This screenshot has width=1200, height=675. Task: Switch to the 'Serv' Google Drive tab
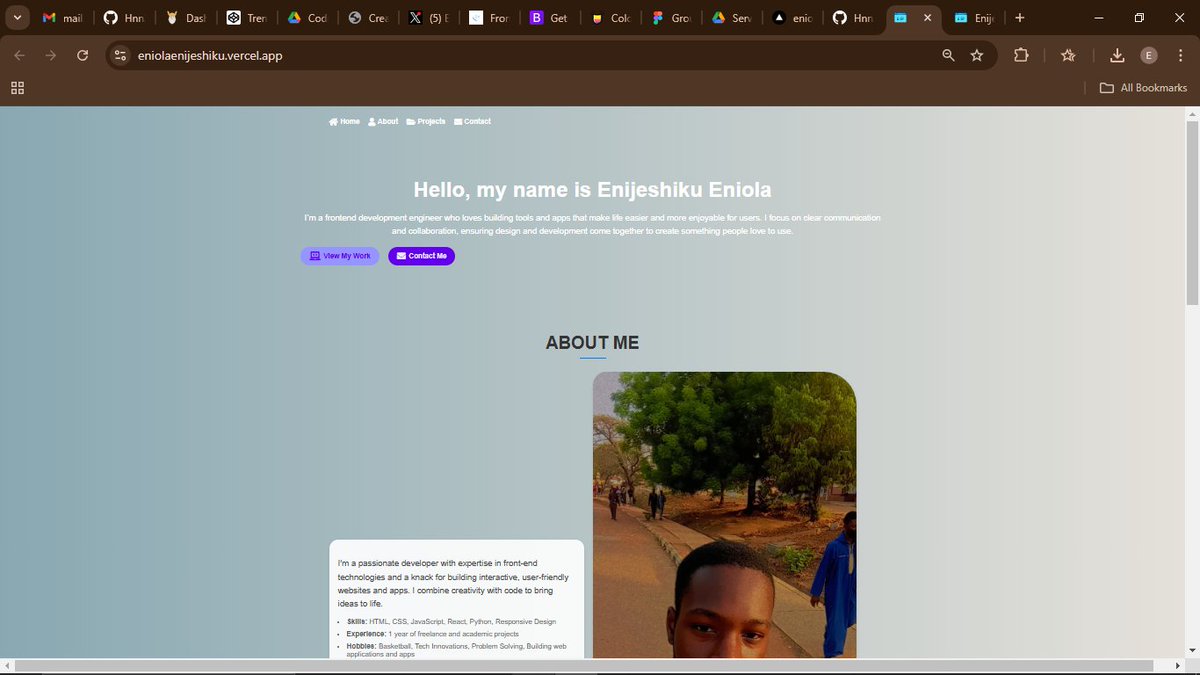pos(733,18)
